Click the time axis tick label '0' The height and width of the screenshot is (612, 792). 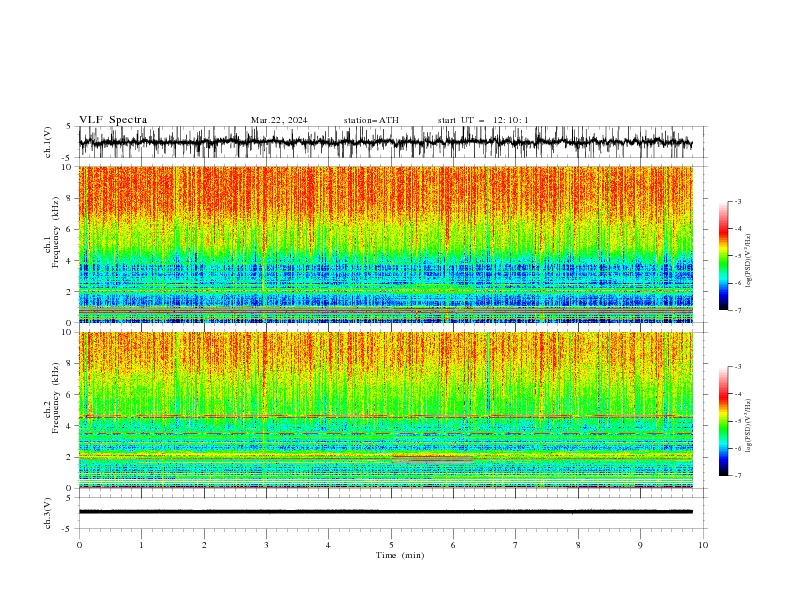pyautogui.click(x=79, y=545)
